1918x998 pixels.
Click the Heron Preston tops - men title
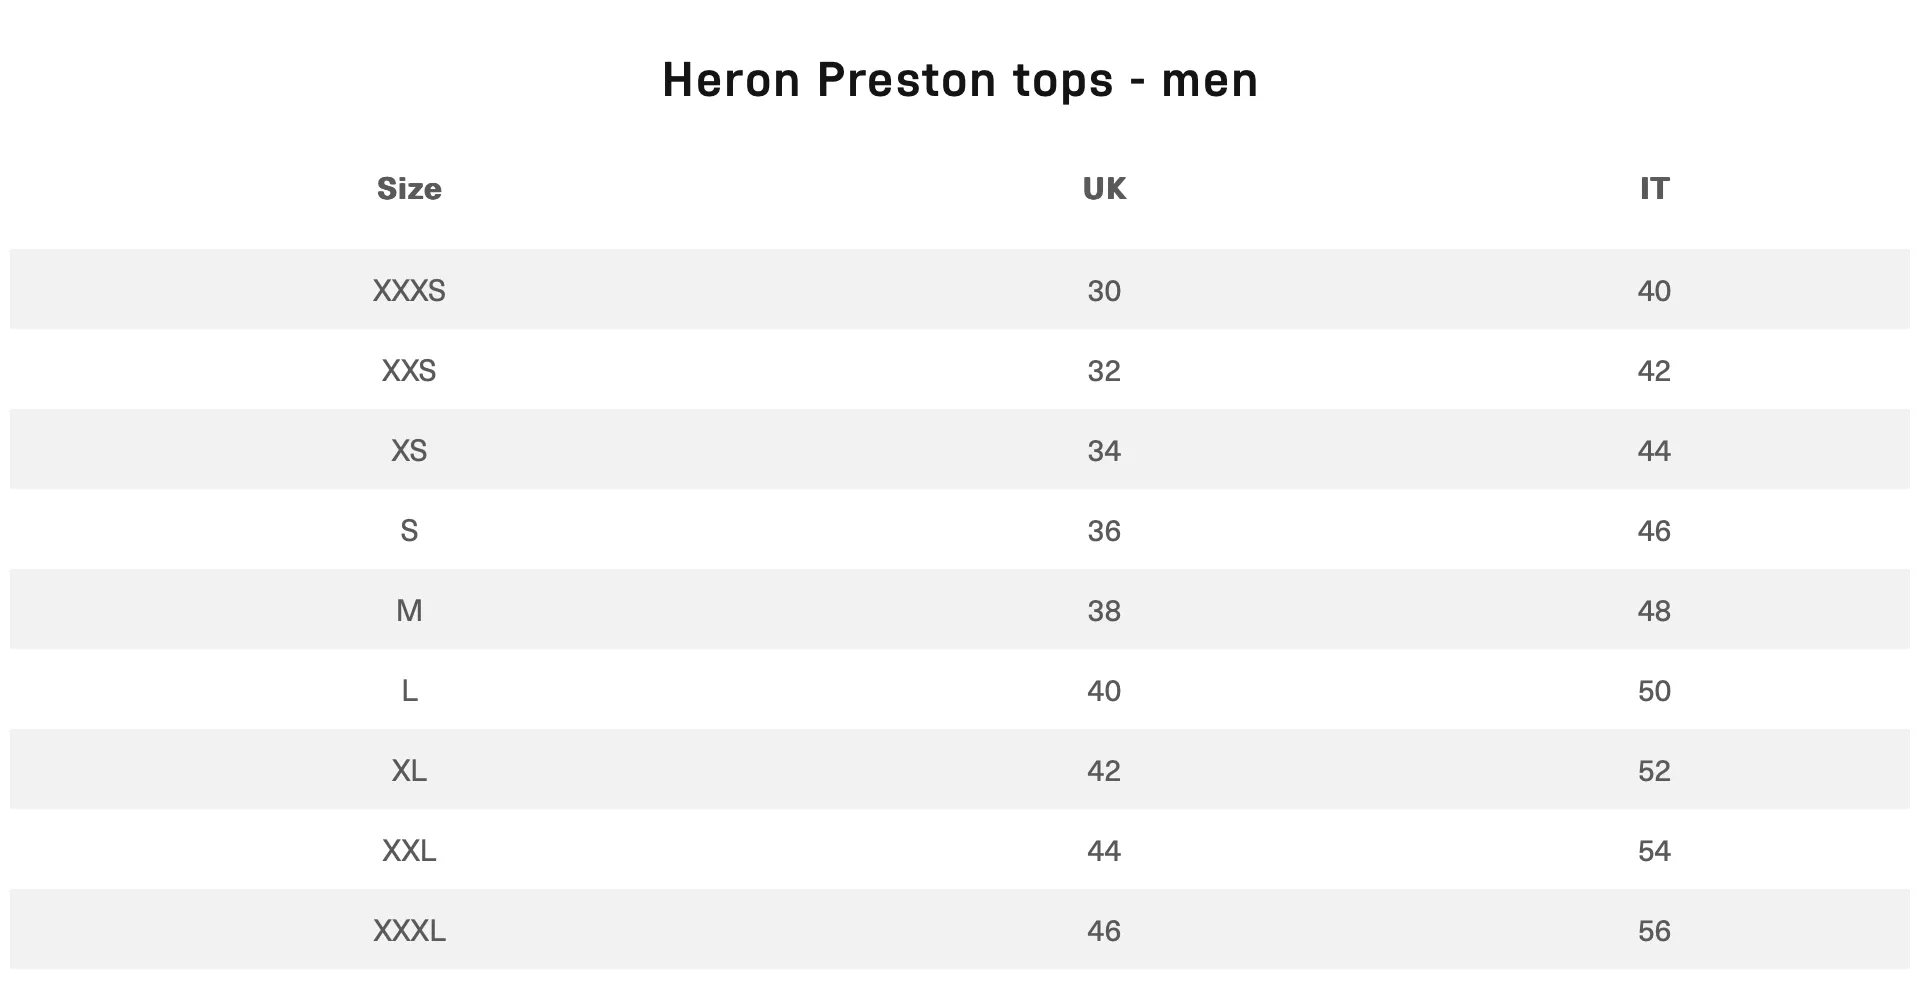(x=960, y=80)
